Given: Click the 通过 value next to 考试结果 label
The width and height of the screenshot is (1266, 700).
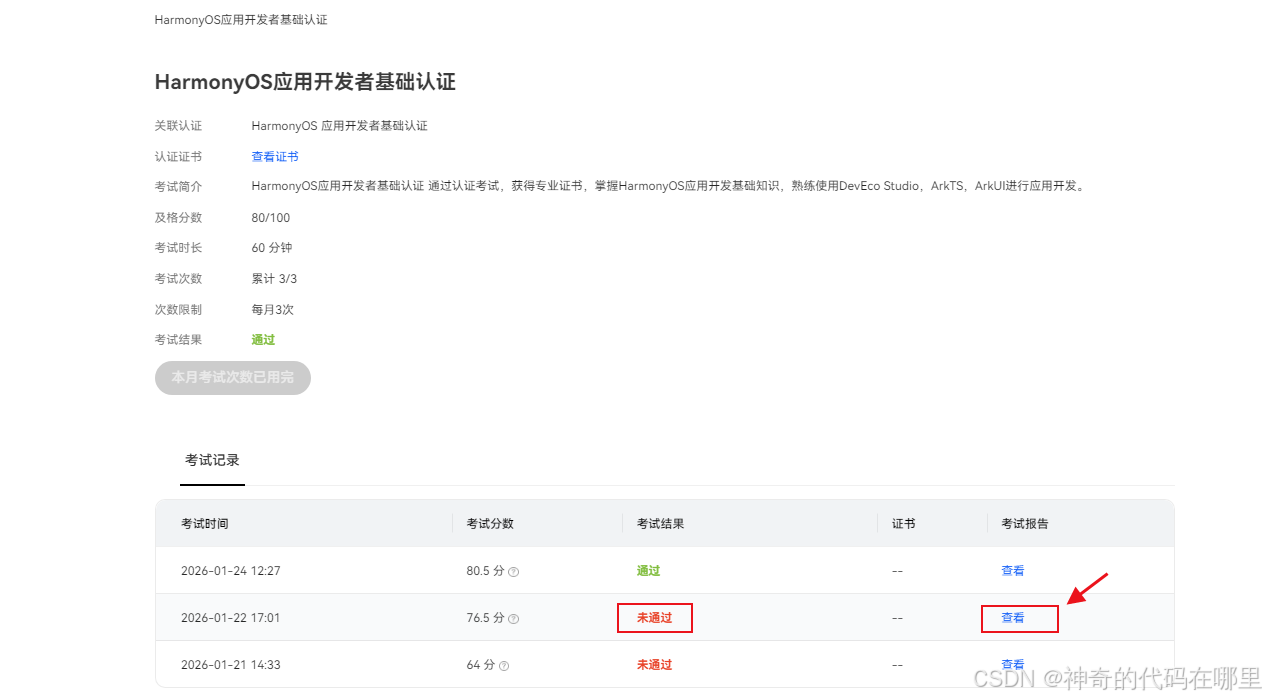Looking at the screenshot, I should pyautogui.click(x=263, y=340).
